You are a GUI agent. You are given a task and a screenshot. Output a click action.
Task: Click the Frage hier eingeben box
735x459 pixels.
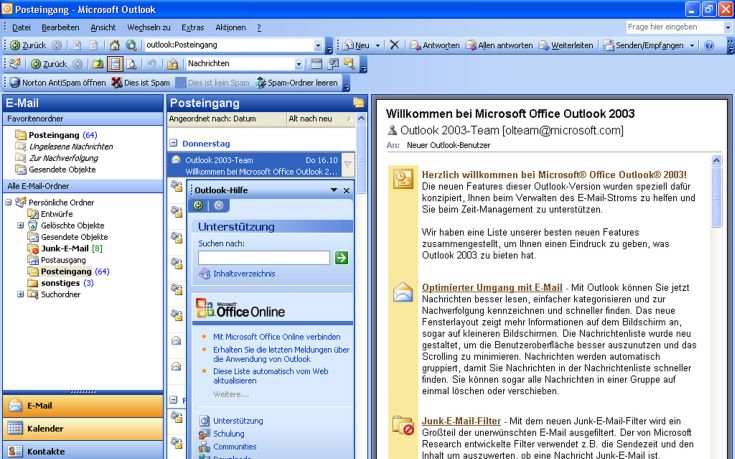click(675, 27)
